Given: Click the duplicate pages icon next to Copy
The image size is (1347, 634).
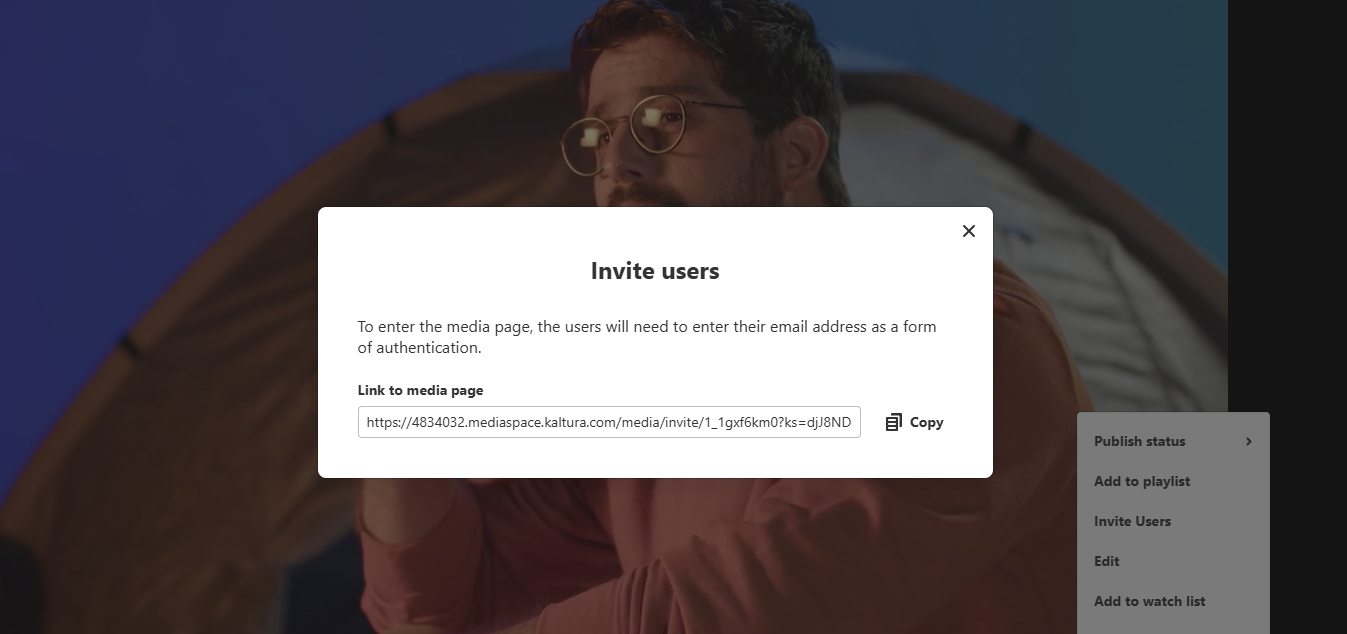Looking at the screenshot, I should [x=893, y=421].
